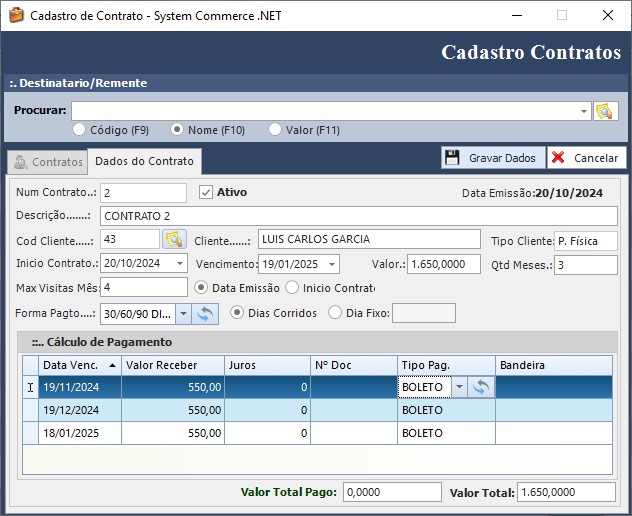Open the Forma Pagto dropdown
632x516 pixels.
pos(183,313)
